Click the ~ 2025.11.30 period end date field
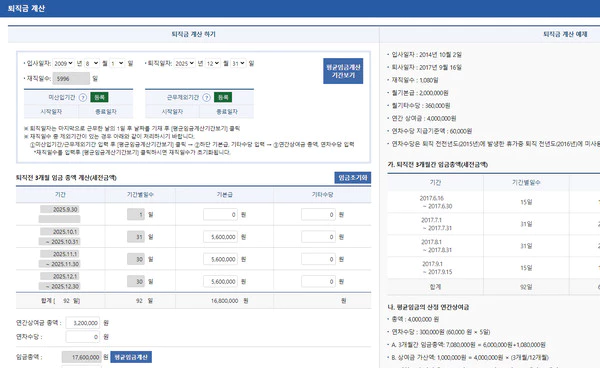This screenshot has width=600, height=368. (x=60, y=264)
